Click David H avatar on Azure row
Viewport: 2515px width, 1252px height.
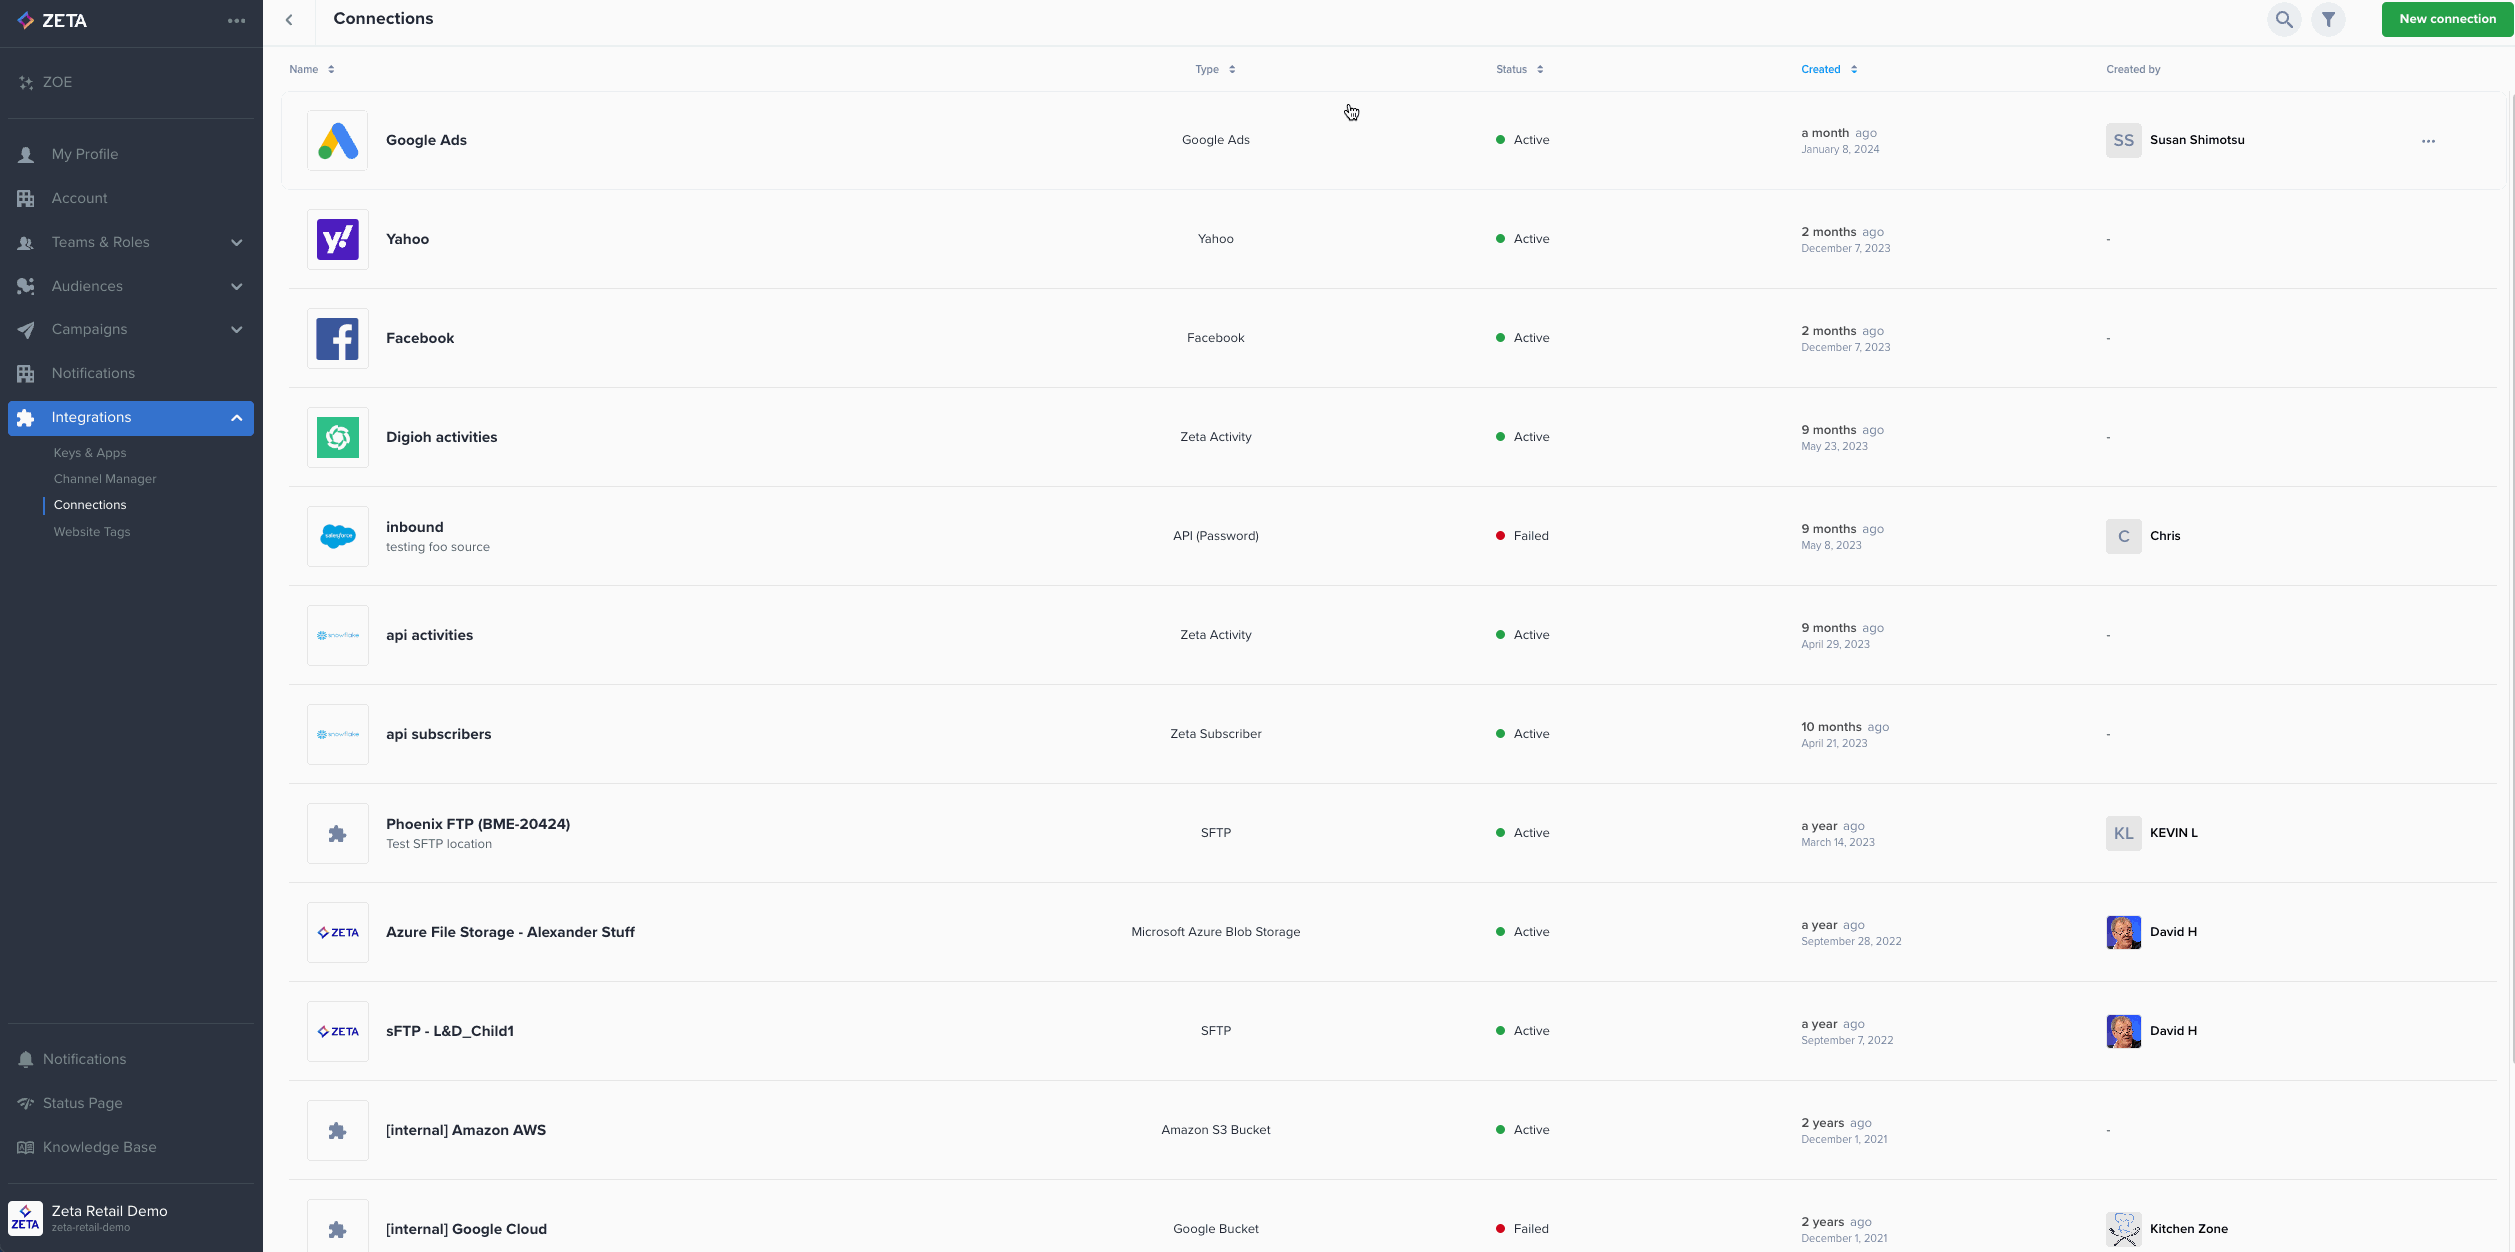(x=2123, y=932)
